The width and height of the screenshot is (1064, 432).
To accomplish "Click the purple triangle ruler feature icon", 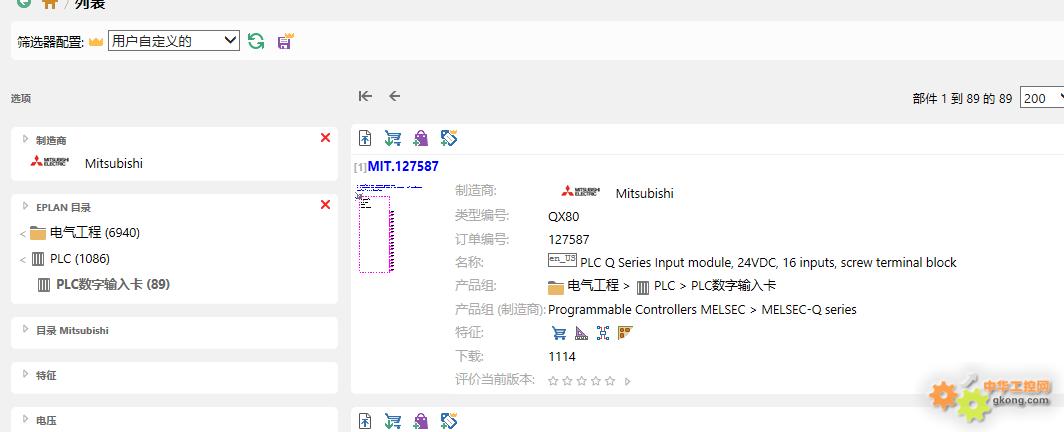I will 582,333.
